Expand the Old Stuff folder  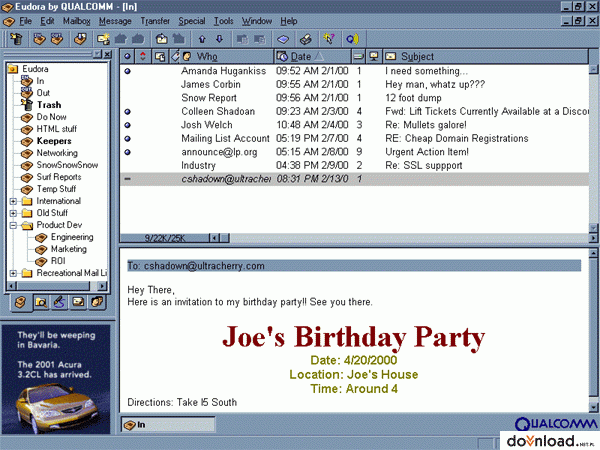click(13, 213)
